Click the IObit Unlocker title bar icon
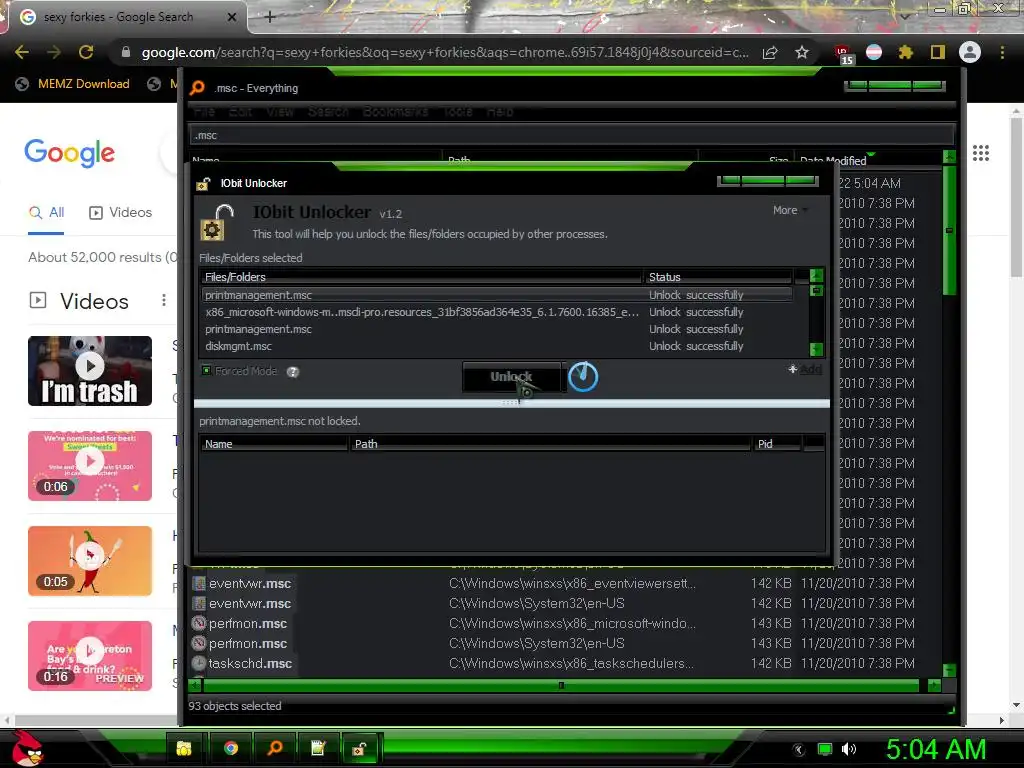 click(204, 184)
